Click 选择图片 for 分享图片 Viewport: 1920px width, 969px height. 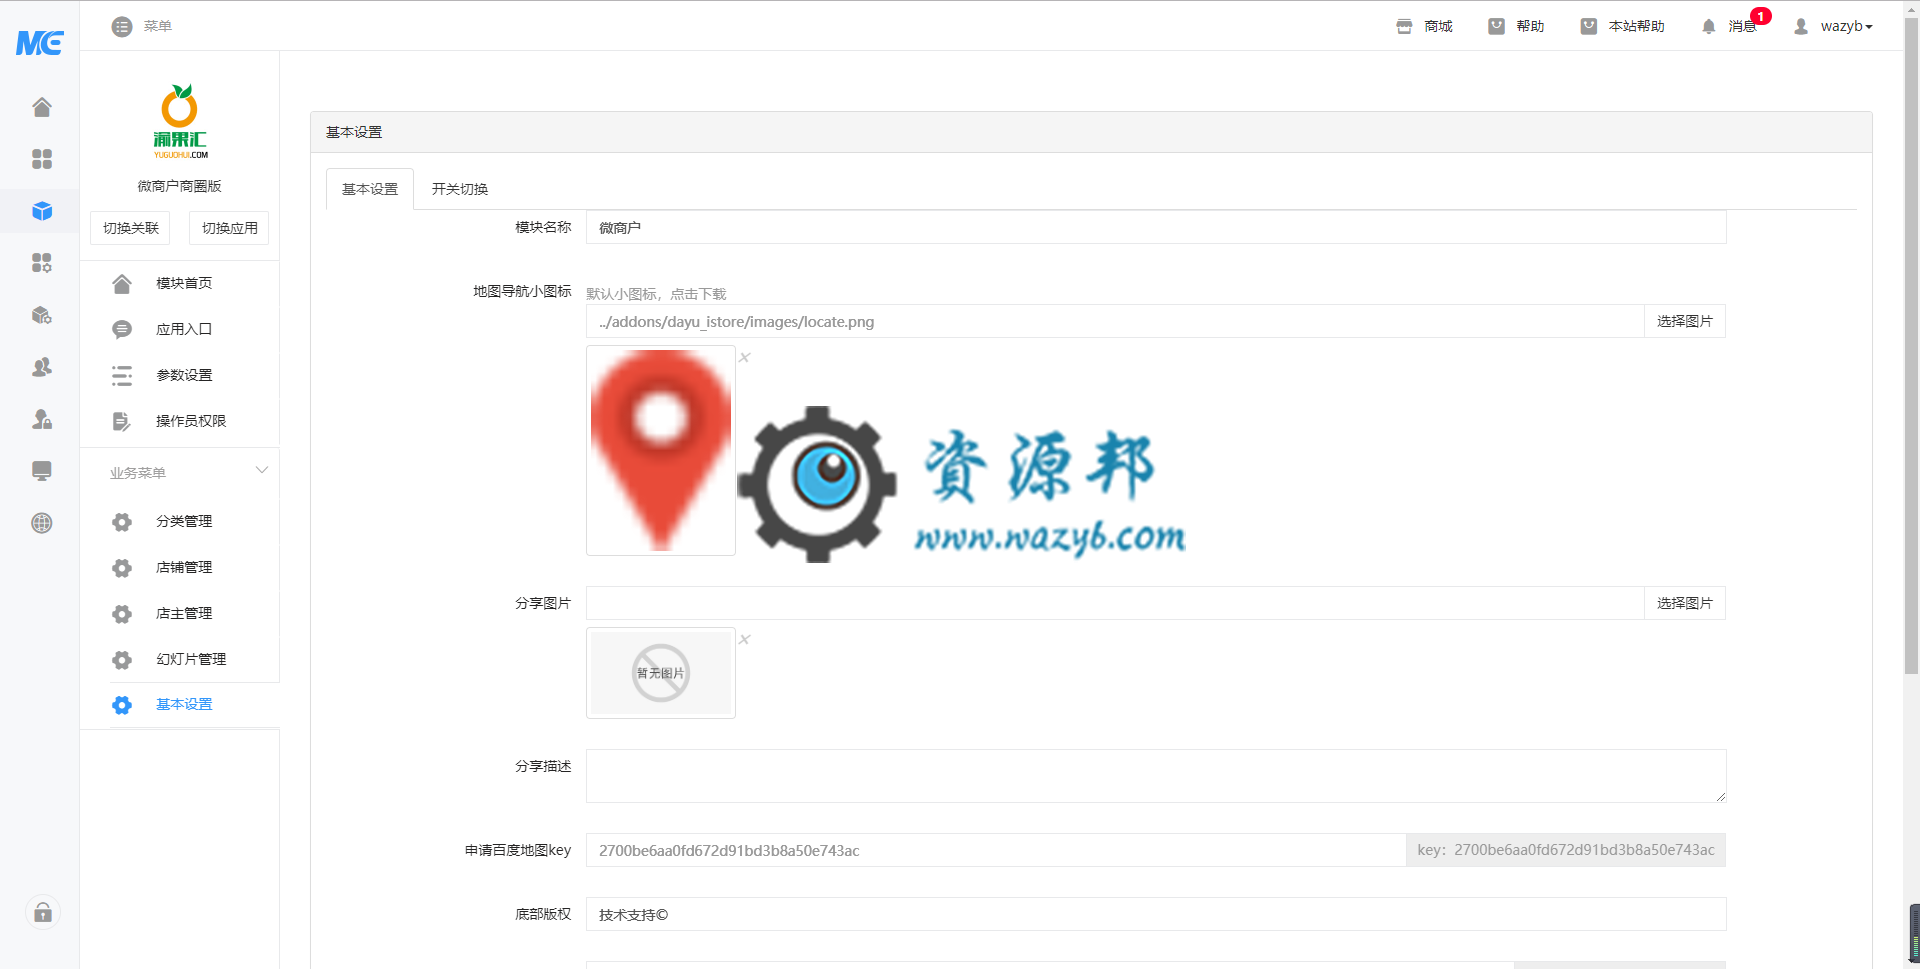coord(1685,603)
